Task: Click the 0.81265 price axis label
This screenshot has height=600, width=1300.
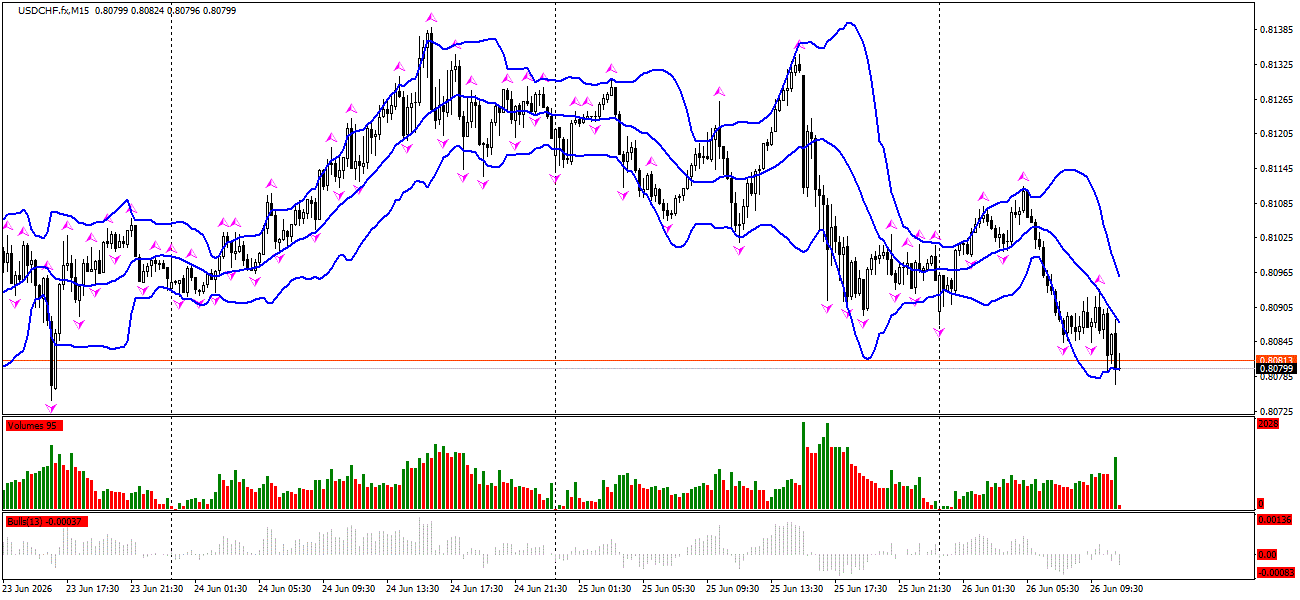Action: tap(1275, 99)
